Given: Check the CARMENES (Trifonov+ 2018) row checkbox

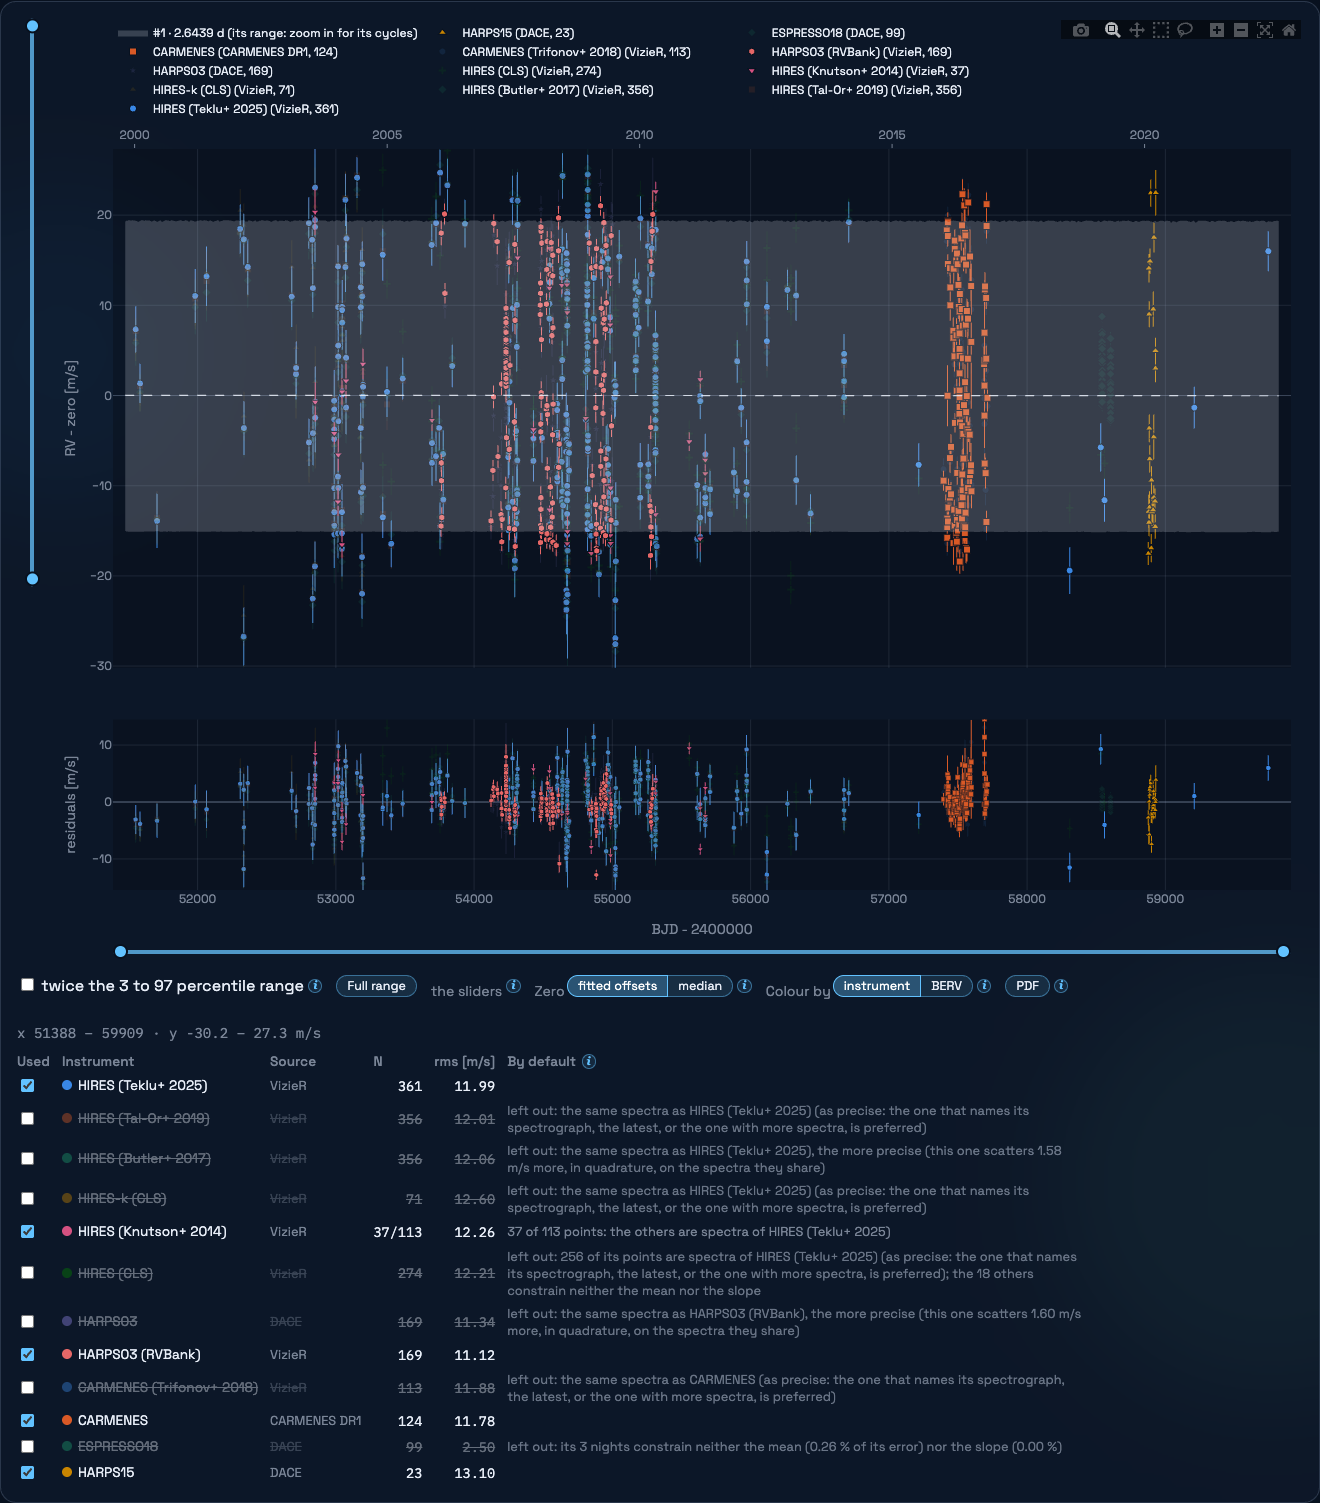Looking at the screenshot, I should (27, 1388).
